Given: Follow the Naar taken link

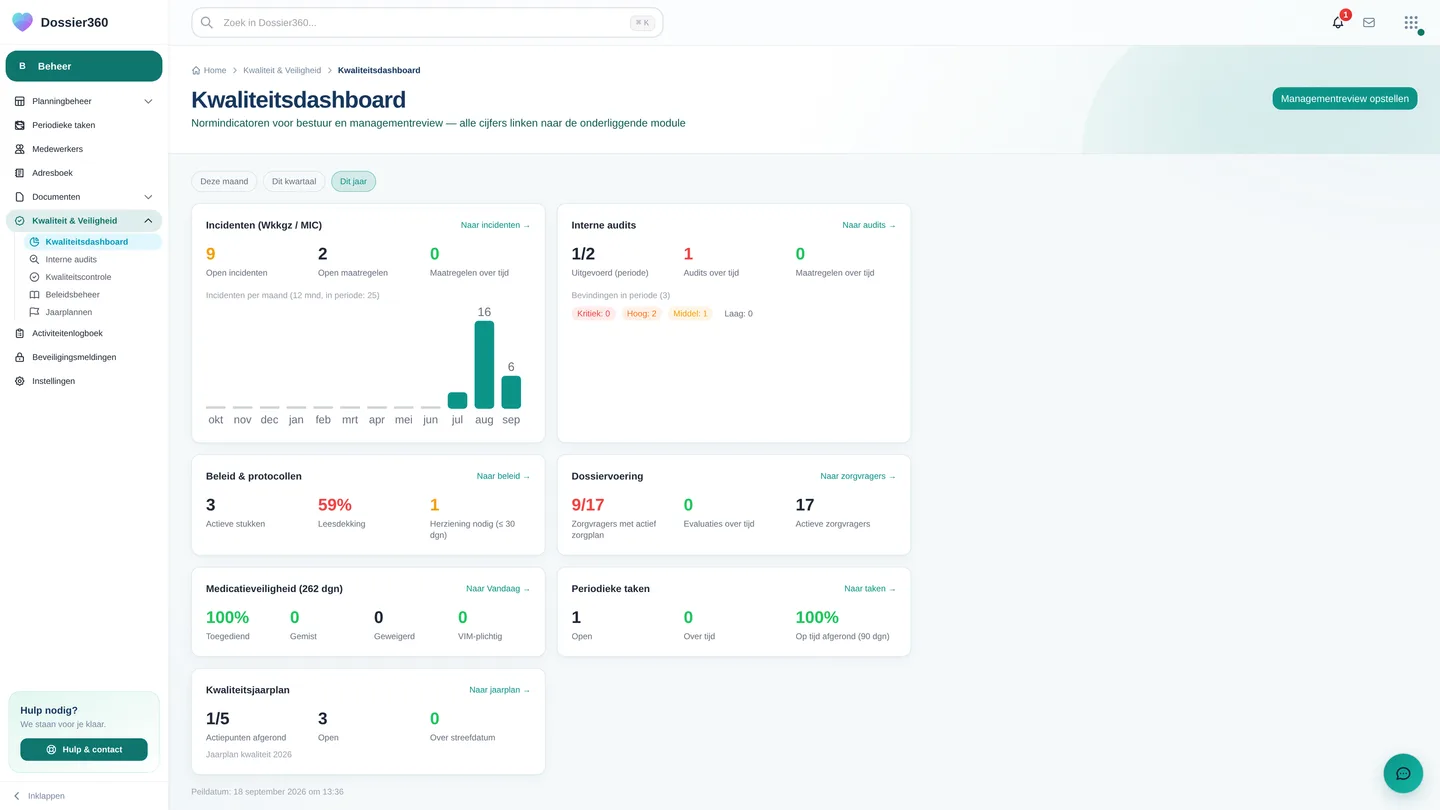Looking at the screenshot, I should 870,589.
